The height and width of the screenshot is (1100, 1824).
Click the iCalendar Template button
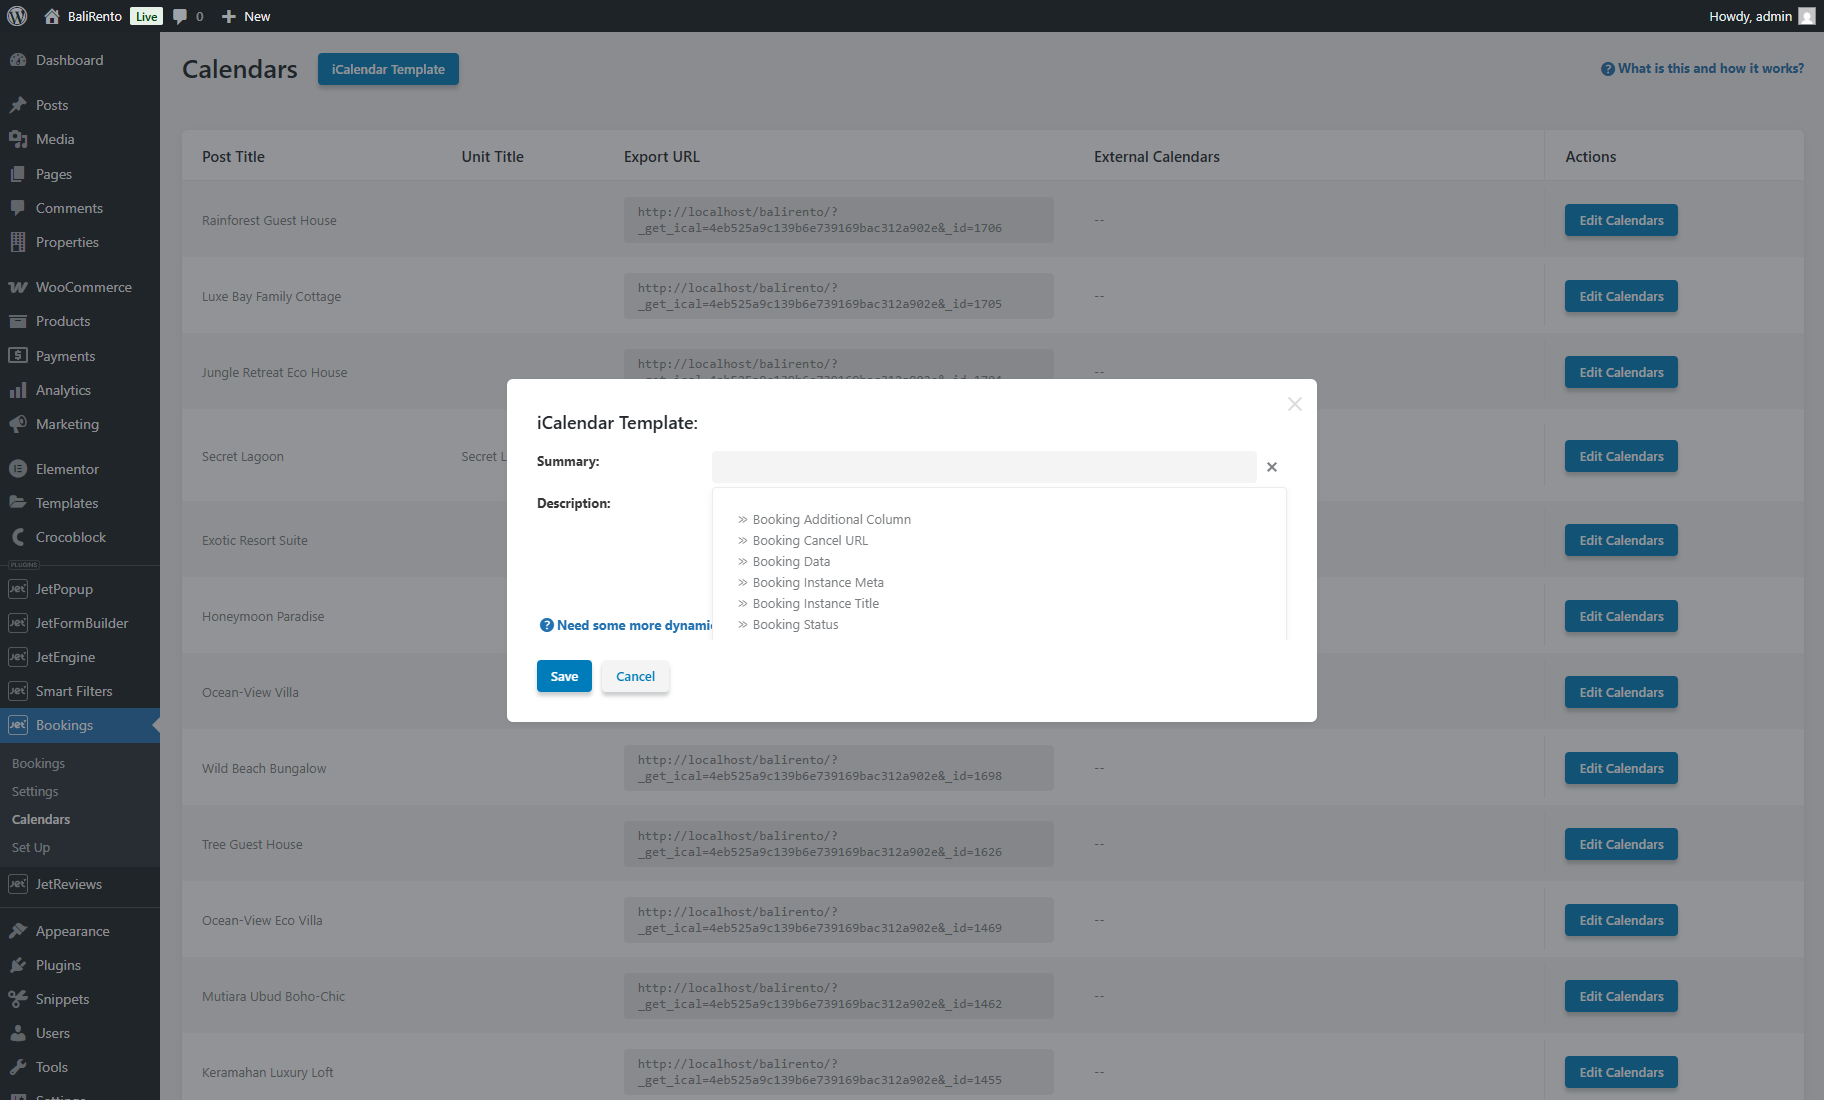[x=388, y=69]
